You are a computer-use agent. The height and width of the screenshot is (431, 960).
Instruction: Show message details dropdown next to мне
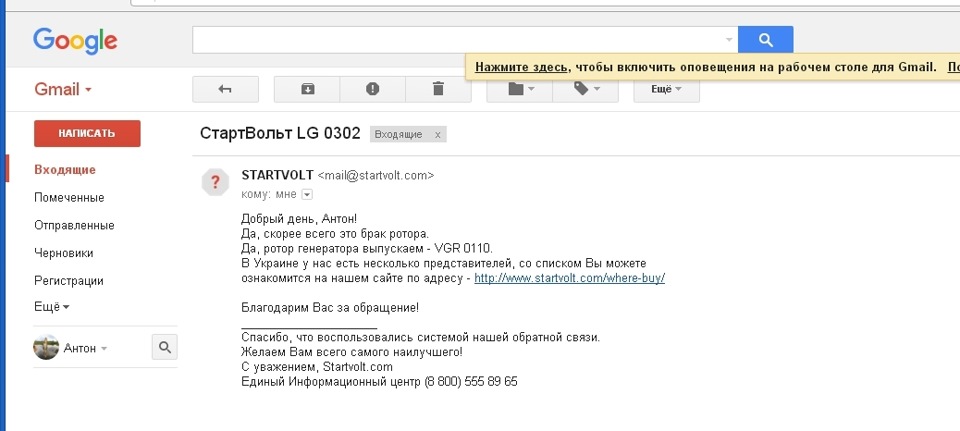(x=307, y=195)
